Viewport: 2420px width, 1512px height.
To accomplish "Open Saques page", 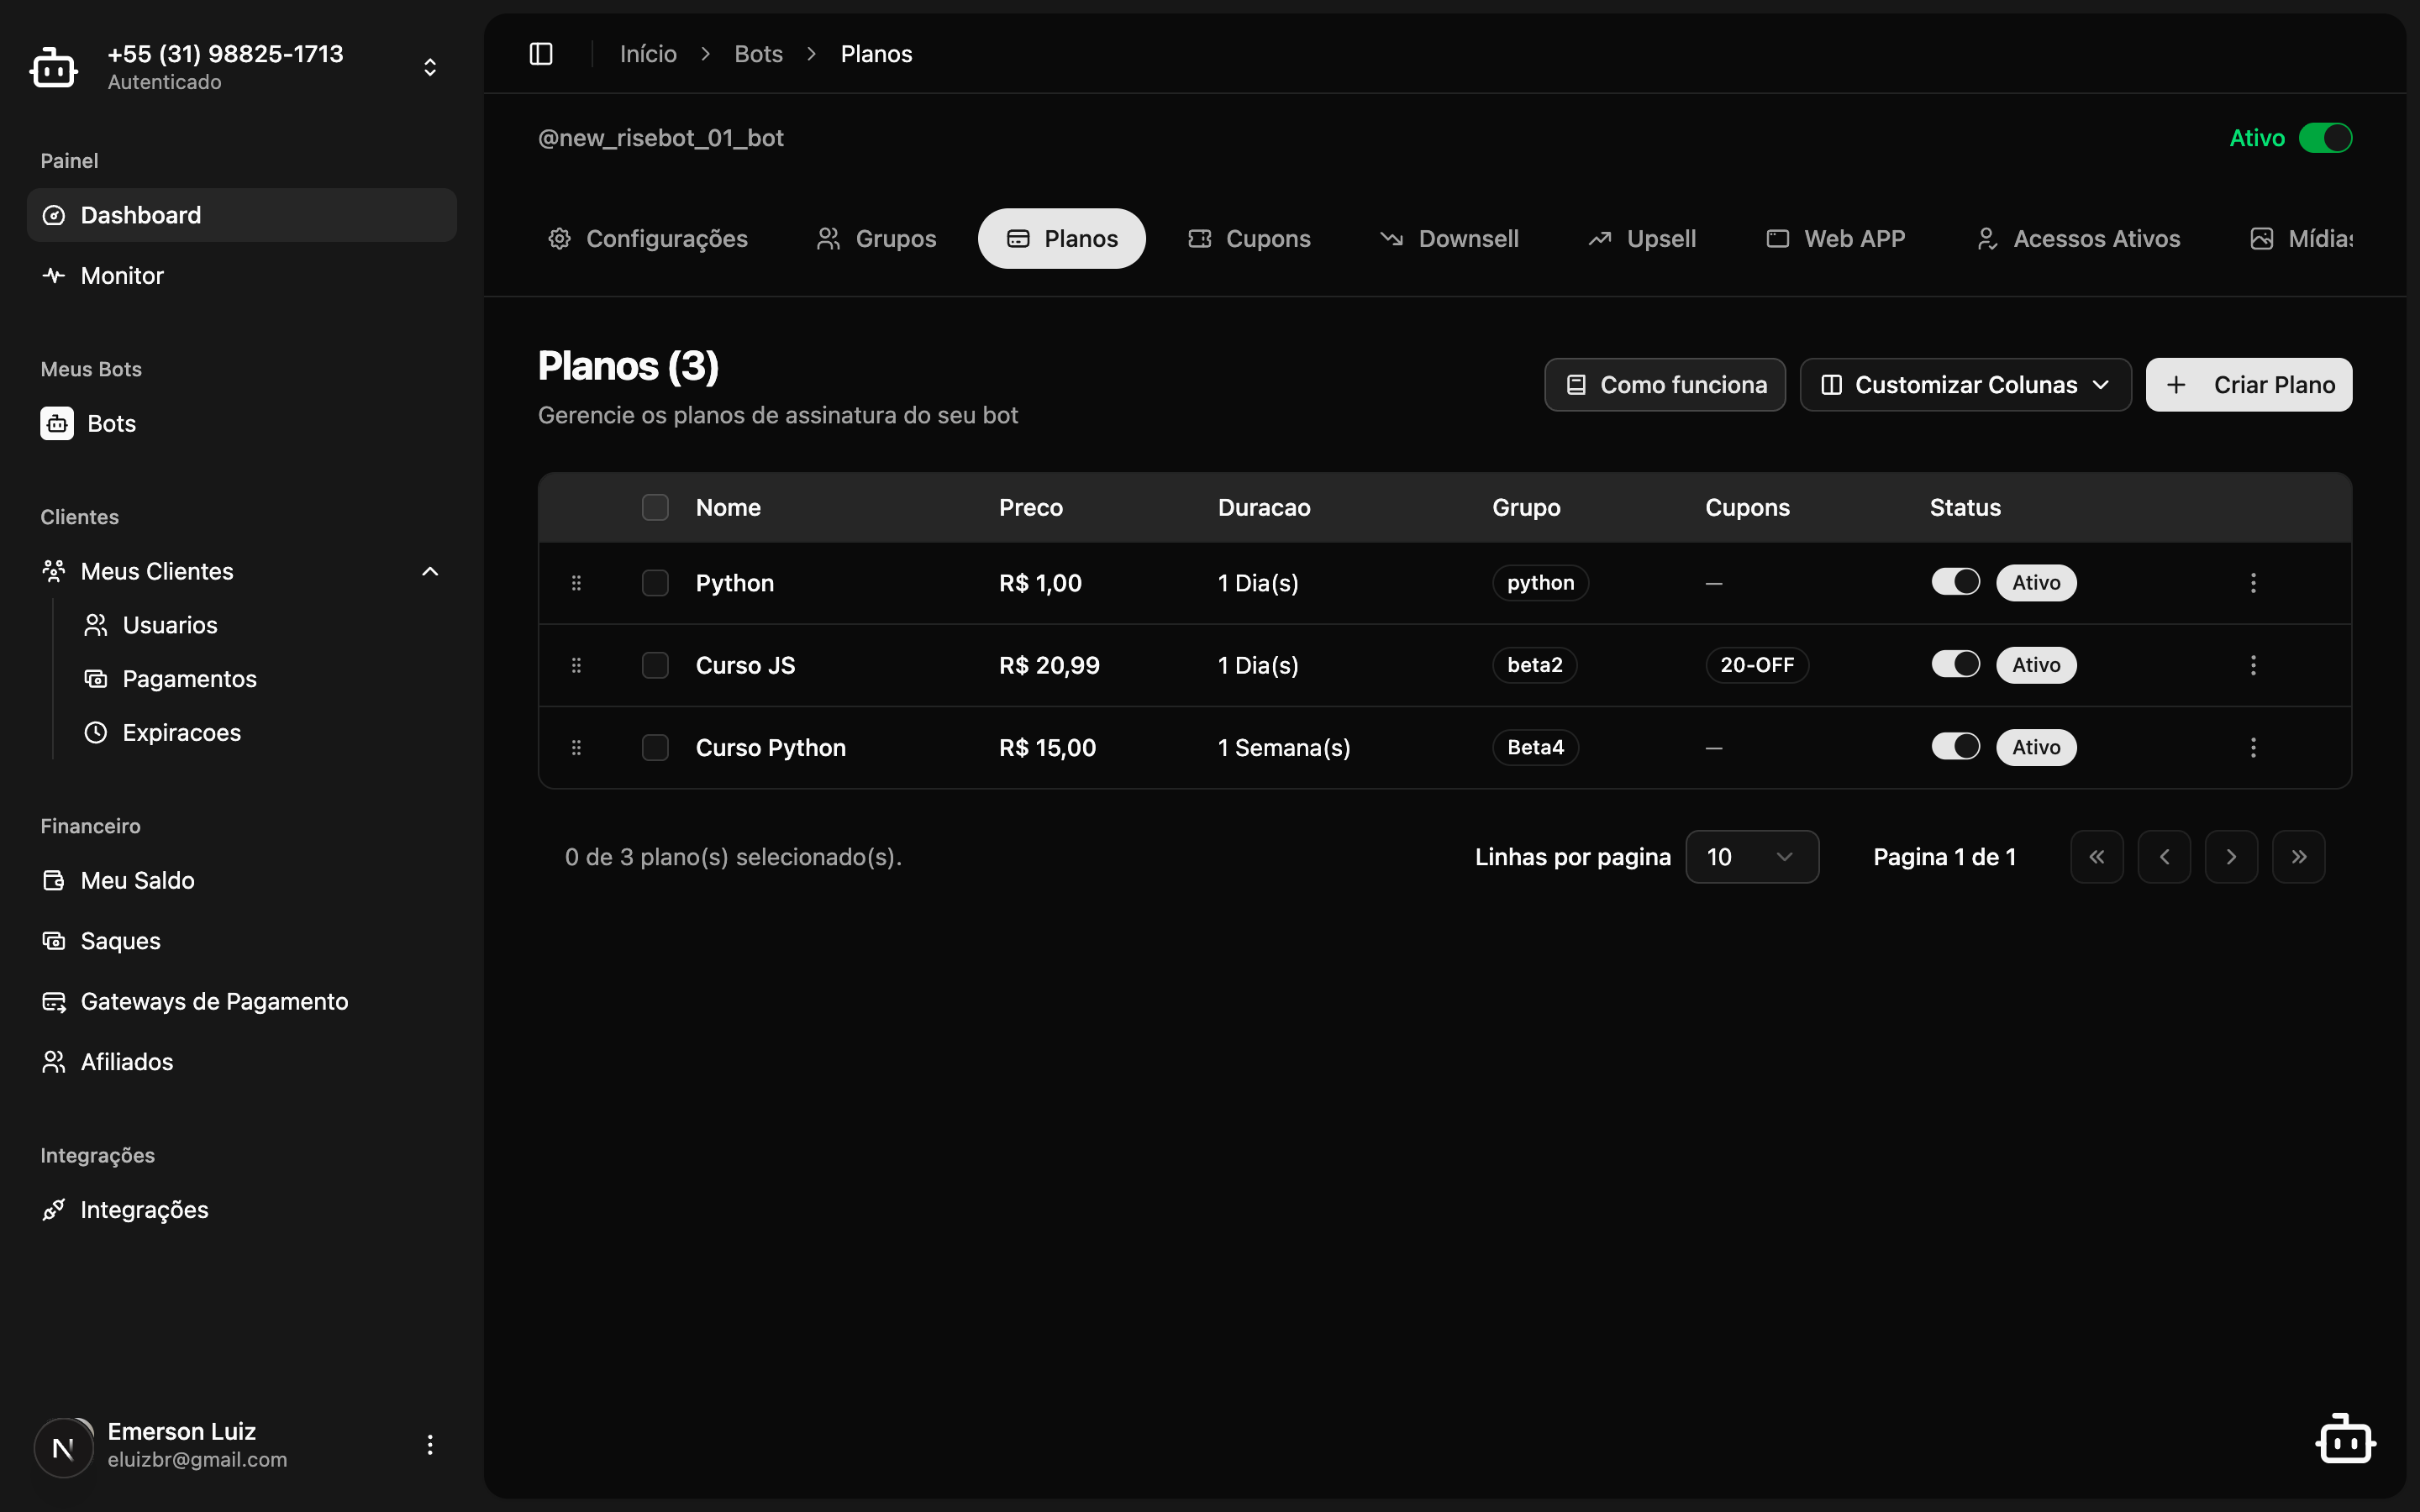I will click(242, 941).
